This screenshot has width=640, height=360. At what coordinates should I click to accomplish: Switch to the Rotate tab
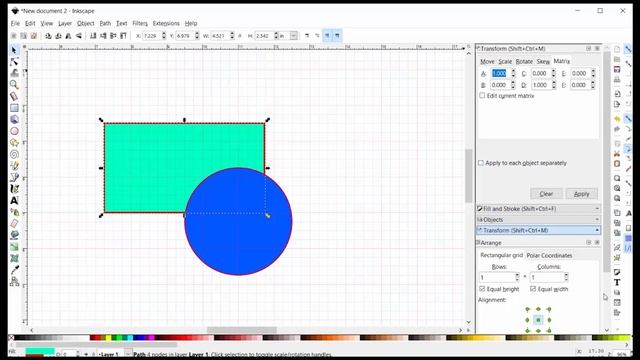click(x=524, y=61)
